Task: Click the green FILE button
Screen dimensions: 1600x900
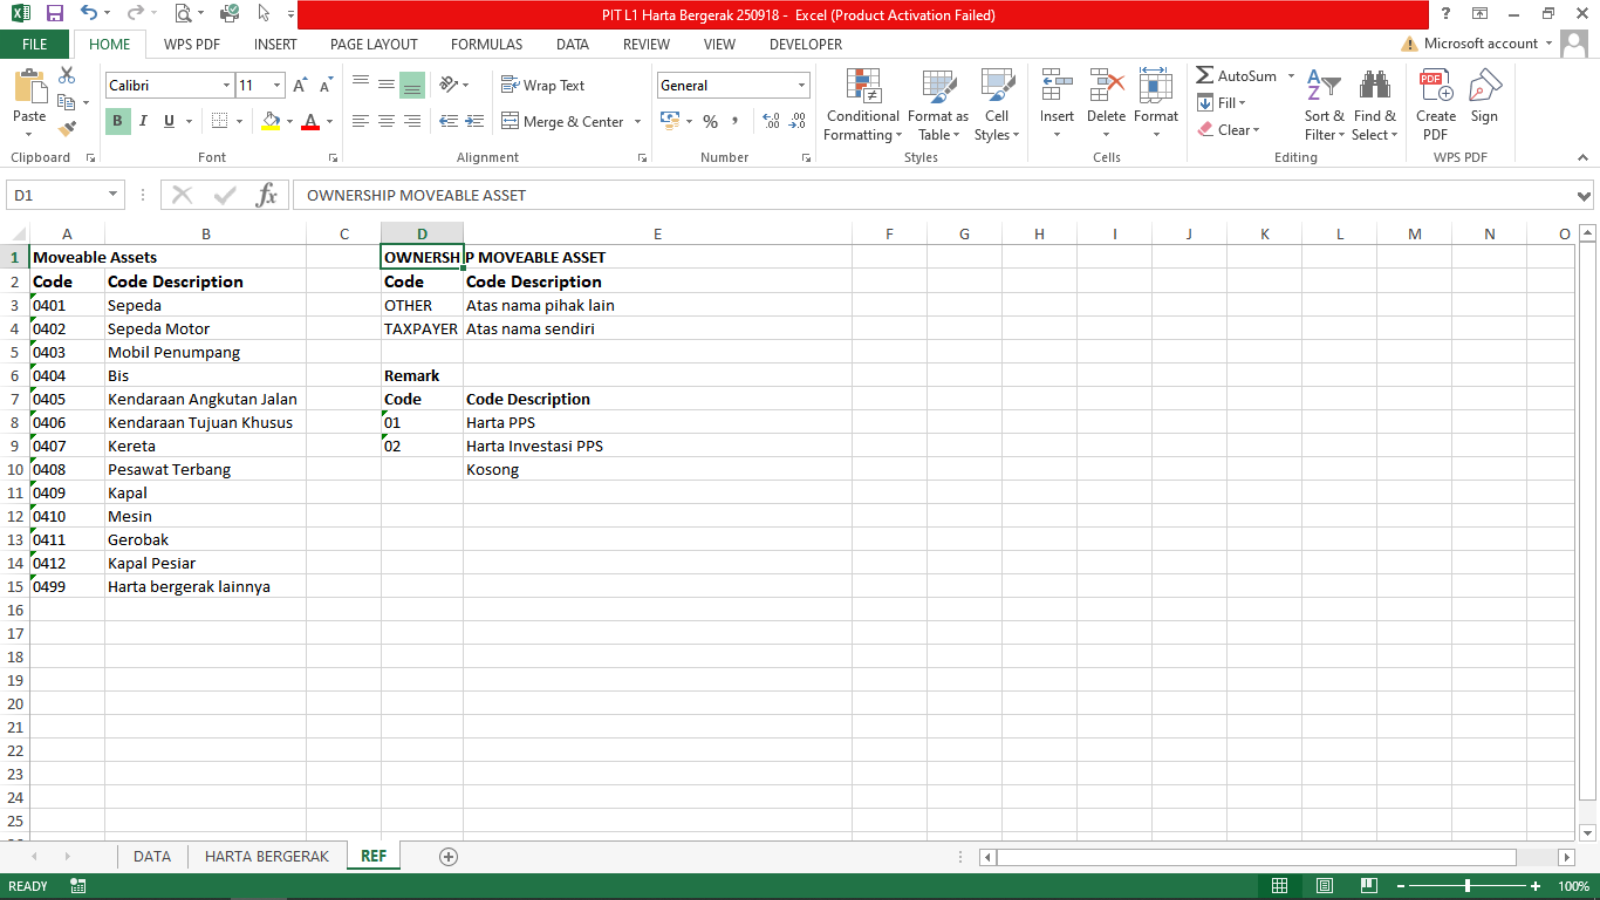Action: (34, 44)
